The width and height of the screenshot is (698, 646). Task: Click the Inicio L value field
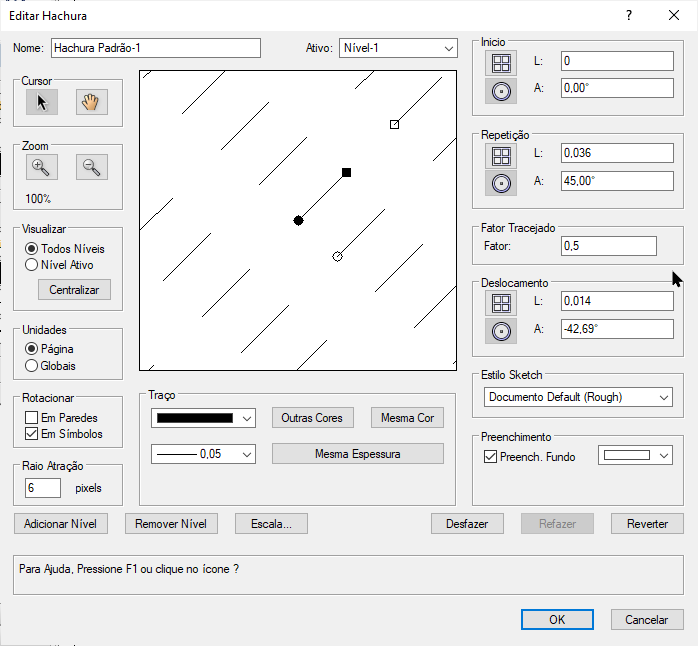(x=617, y=61)
